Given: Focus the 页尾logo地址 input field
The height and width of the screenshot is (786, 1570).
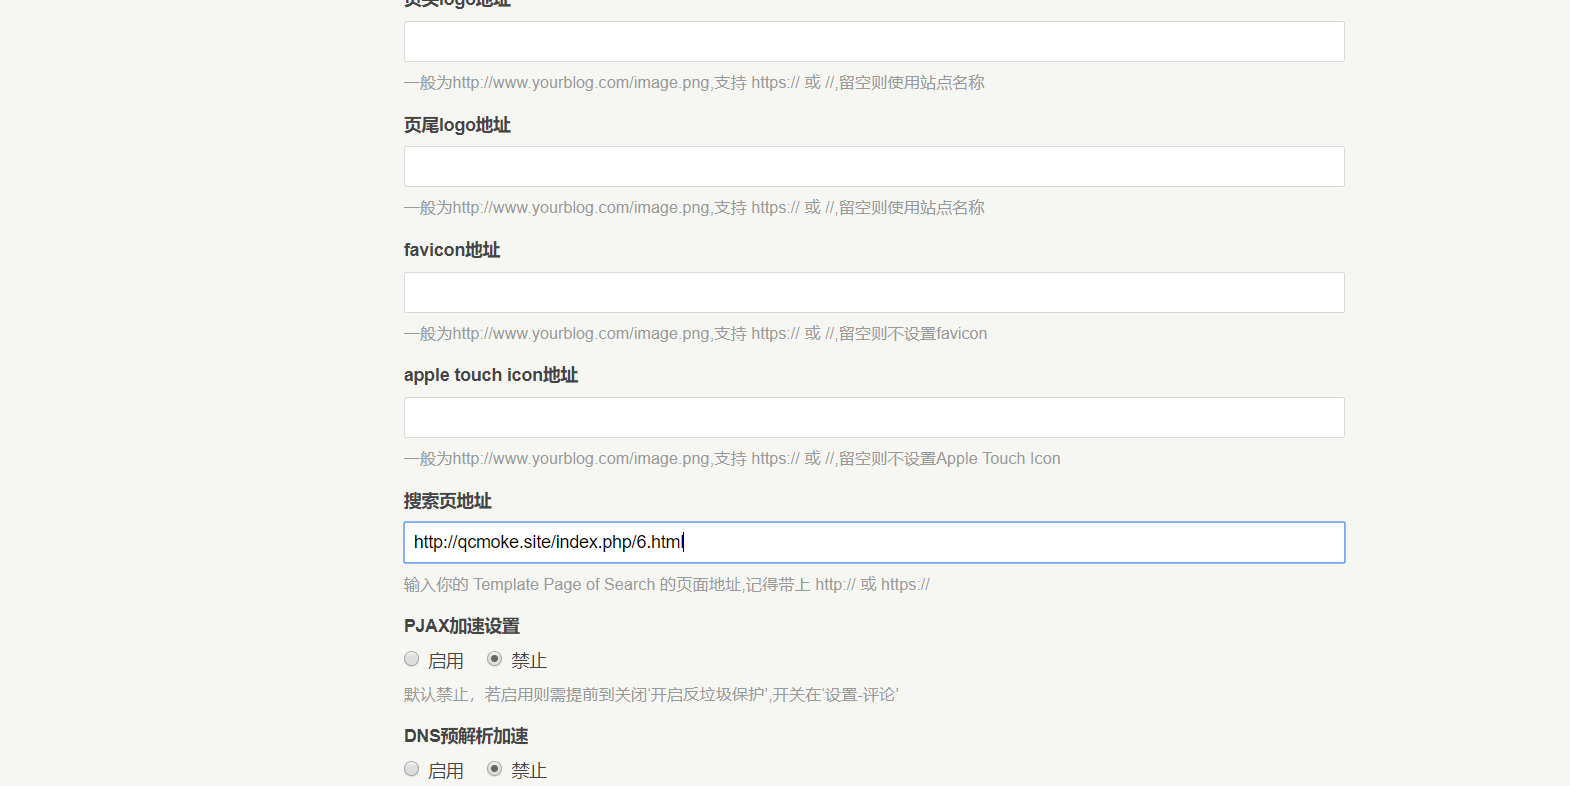Looking at the screenshot, I should point(873,167).
